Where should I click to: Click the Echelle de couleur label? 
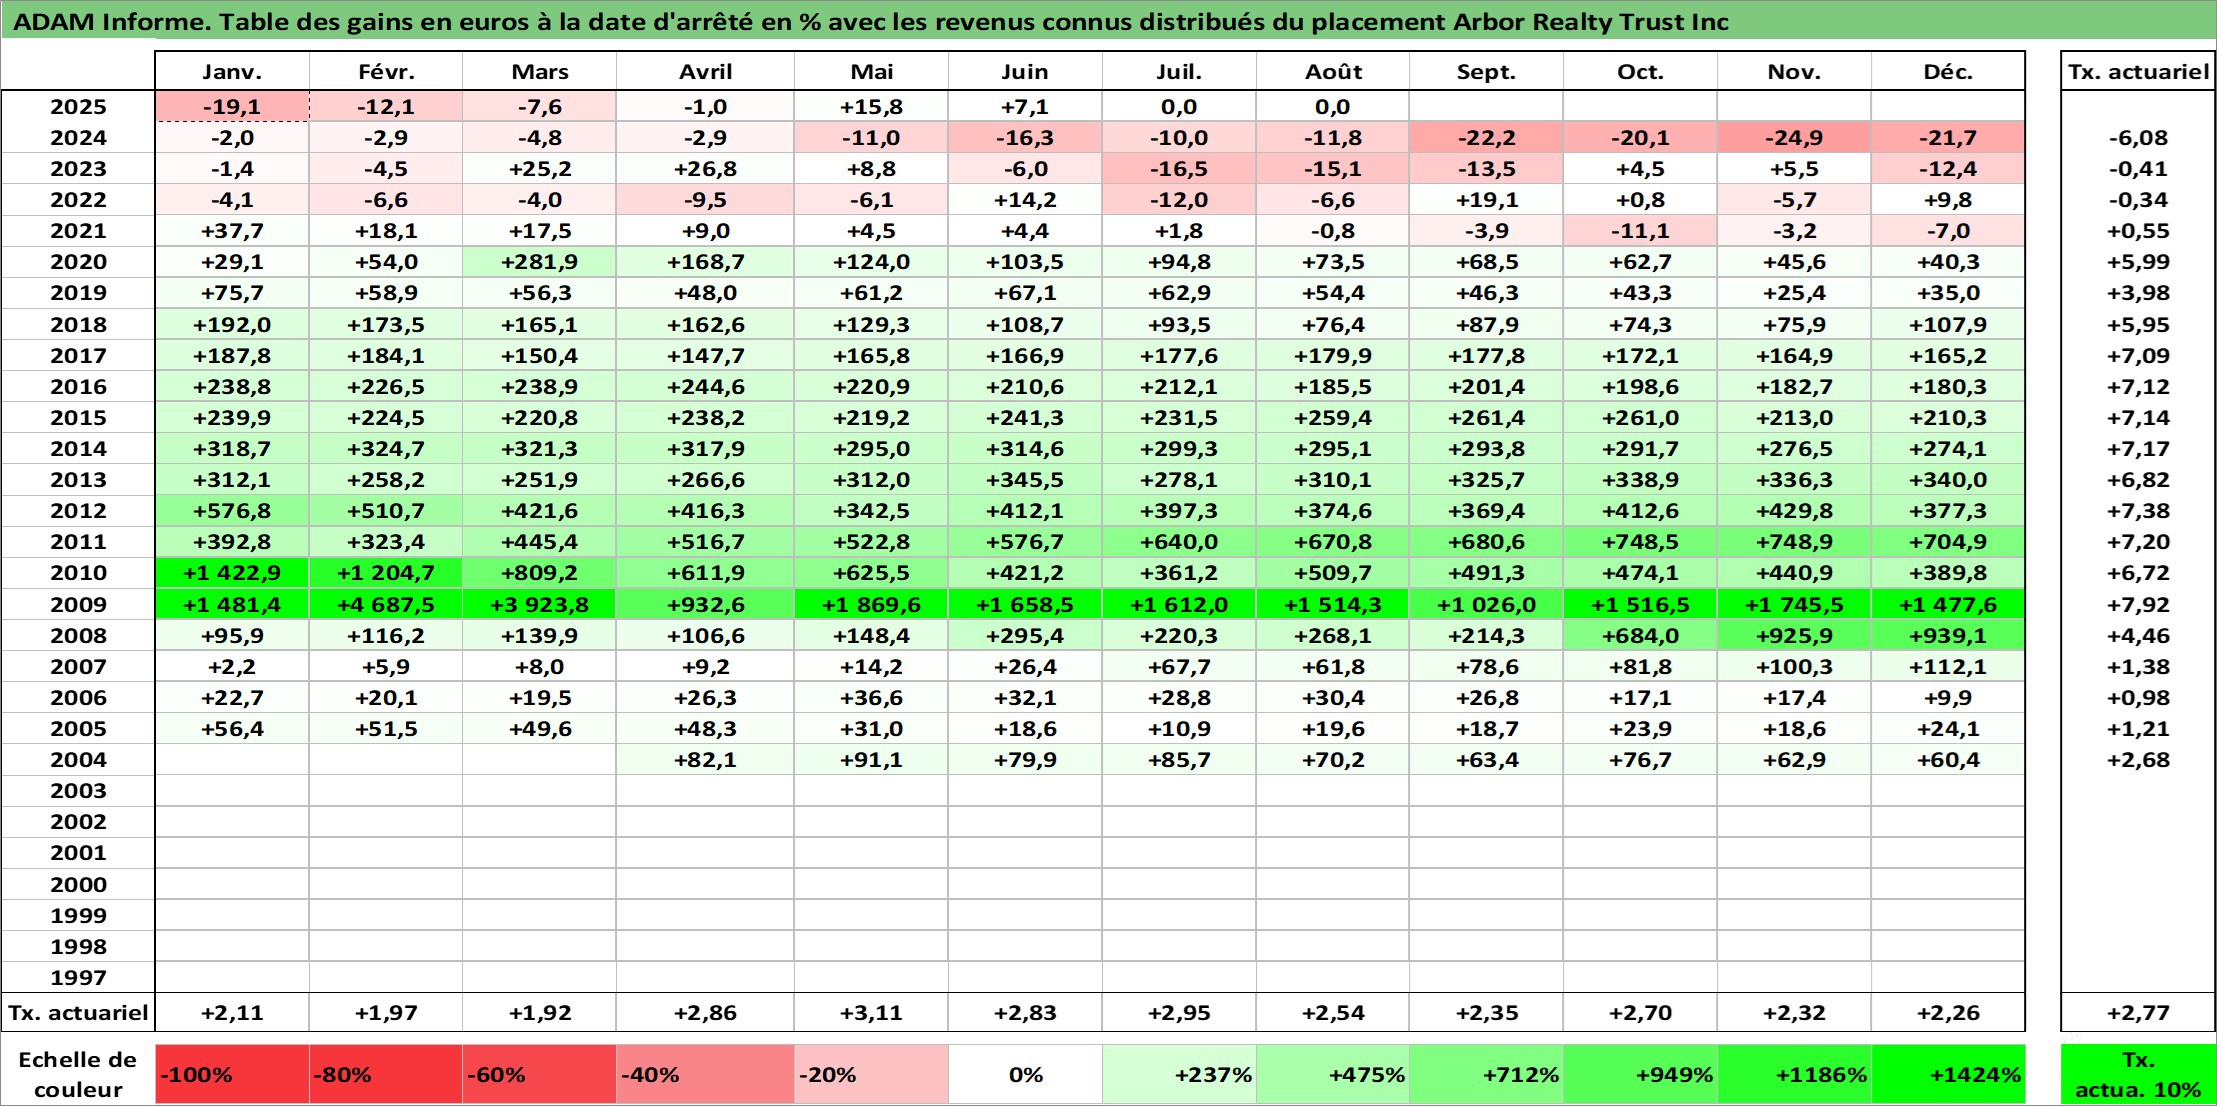78,1074
